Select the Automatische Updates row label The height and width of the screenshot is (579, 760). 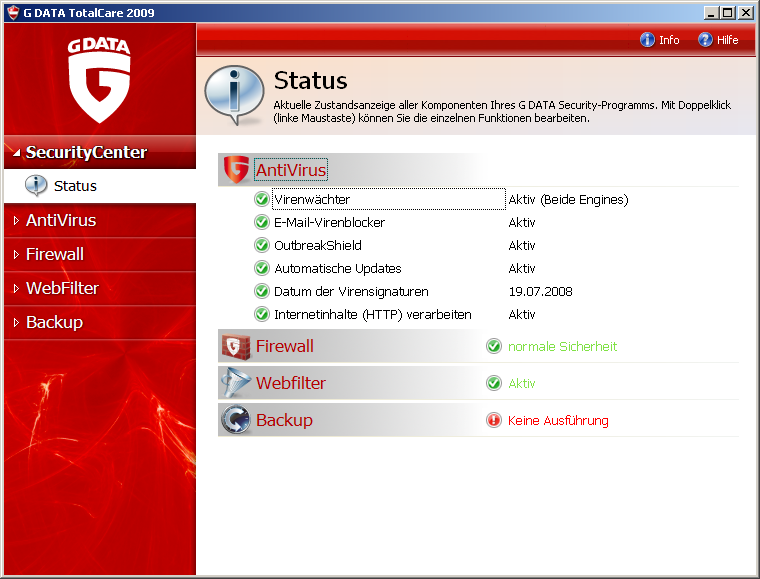338,268
